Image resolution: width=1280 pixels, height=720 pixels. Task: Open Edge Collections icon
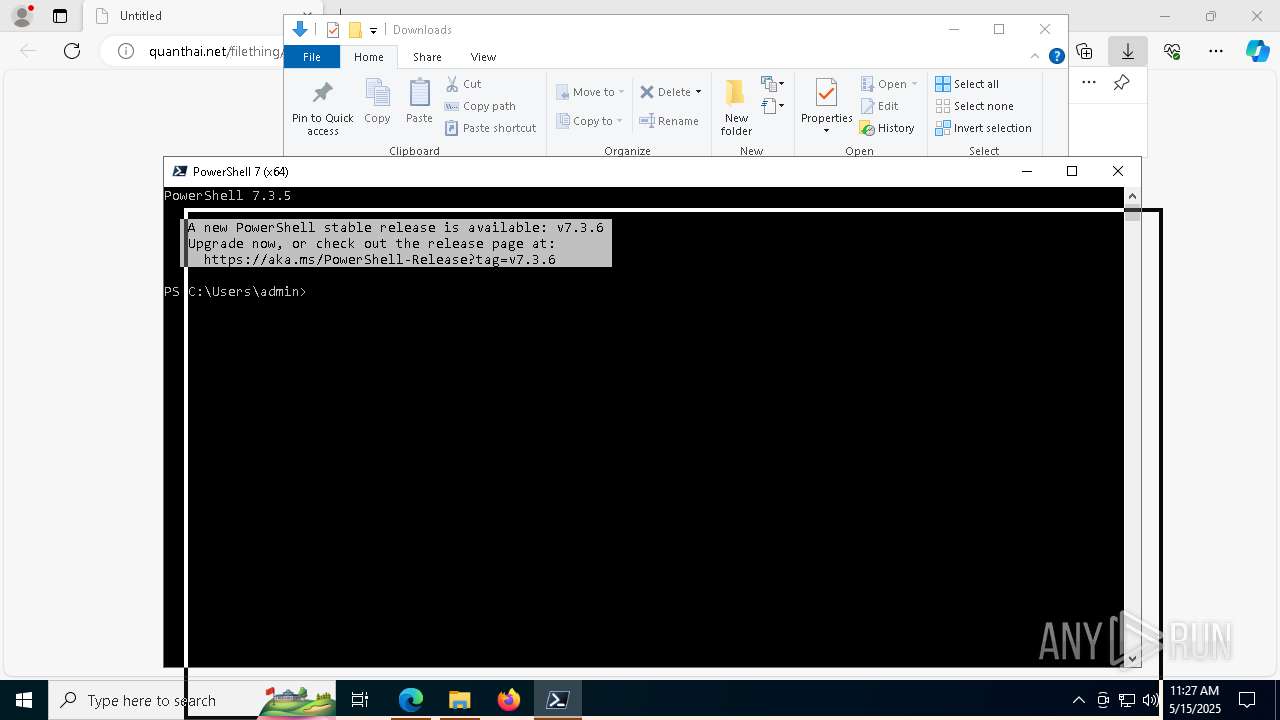click(x=1084, y=51)
